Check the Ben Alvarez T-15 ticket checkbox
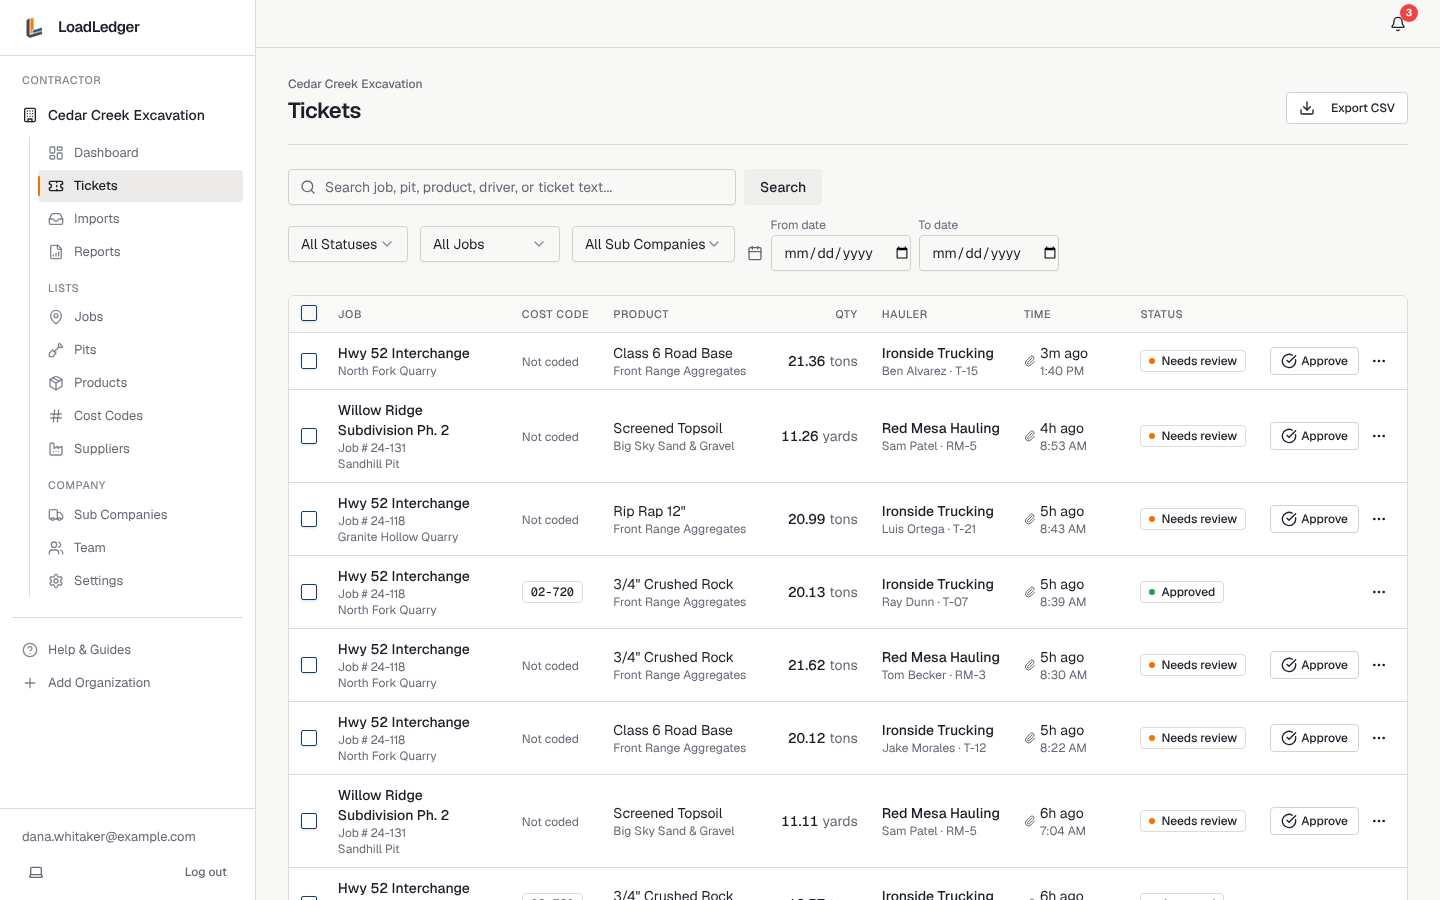Viewport: 1440px width, 900px height. click(309, 361)
